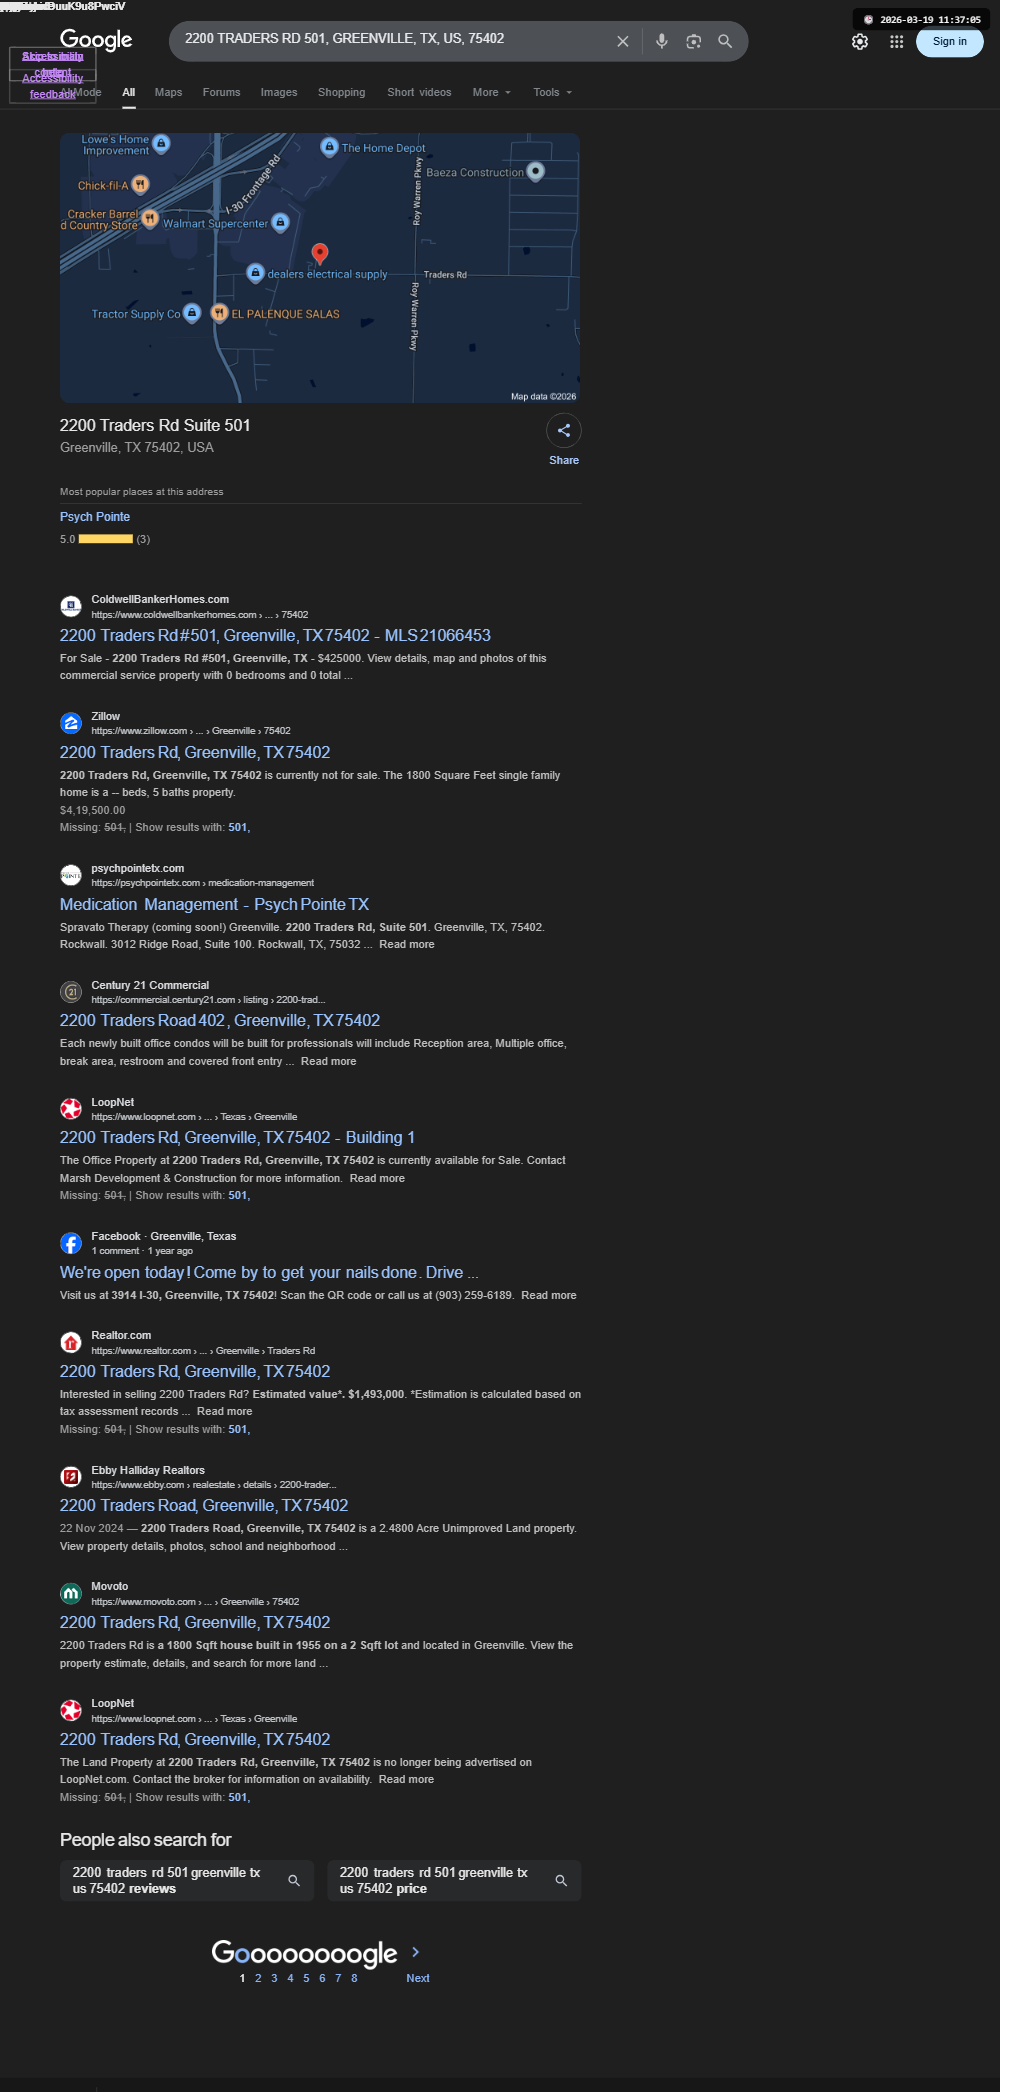Open Coldwell Banker MLS 21066453 result
Viewport: 1012px width, 2092px height.
pyautogui.click(x=275, y=635)
